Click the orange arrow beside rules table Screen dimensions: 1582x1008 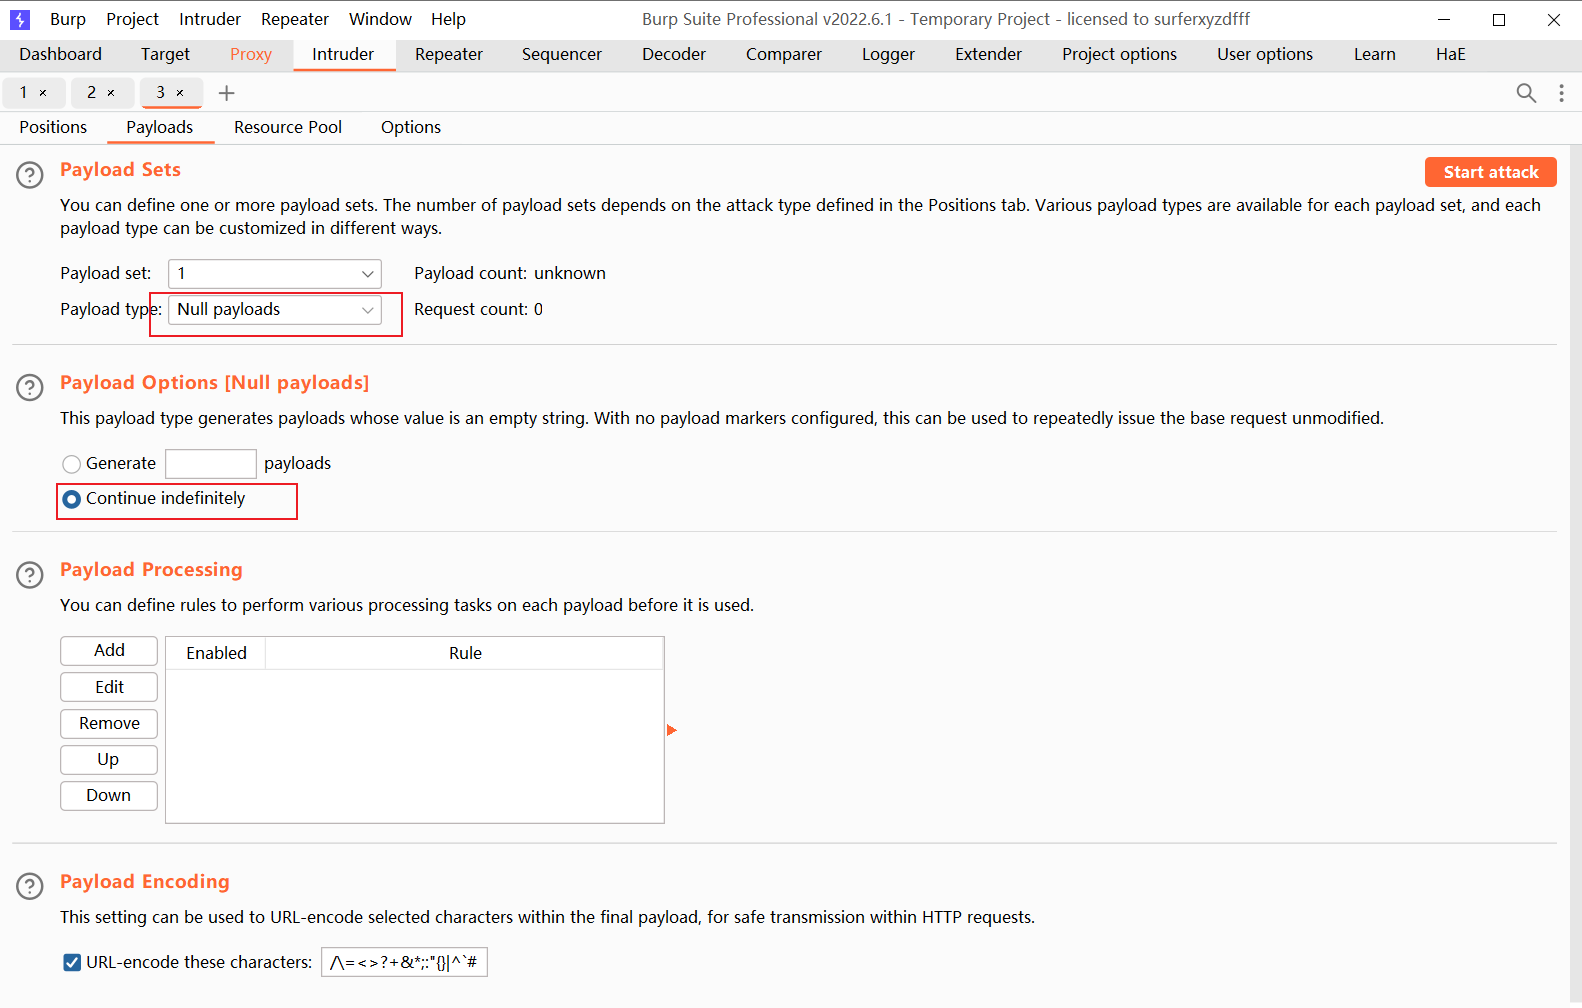pyautogui.click(x=672, y=730)
